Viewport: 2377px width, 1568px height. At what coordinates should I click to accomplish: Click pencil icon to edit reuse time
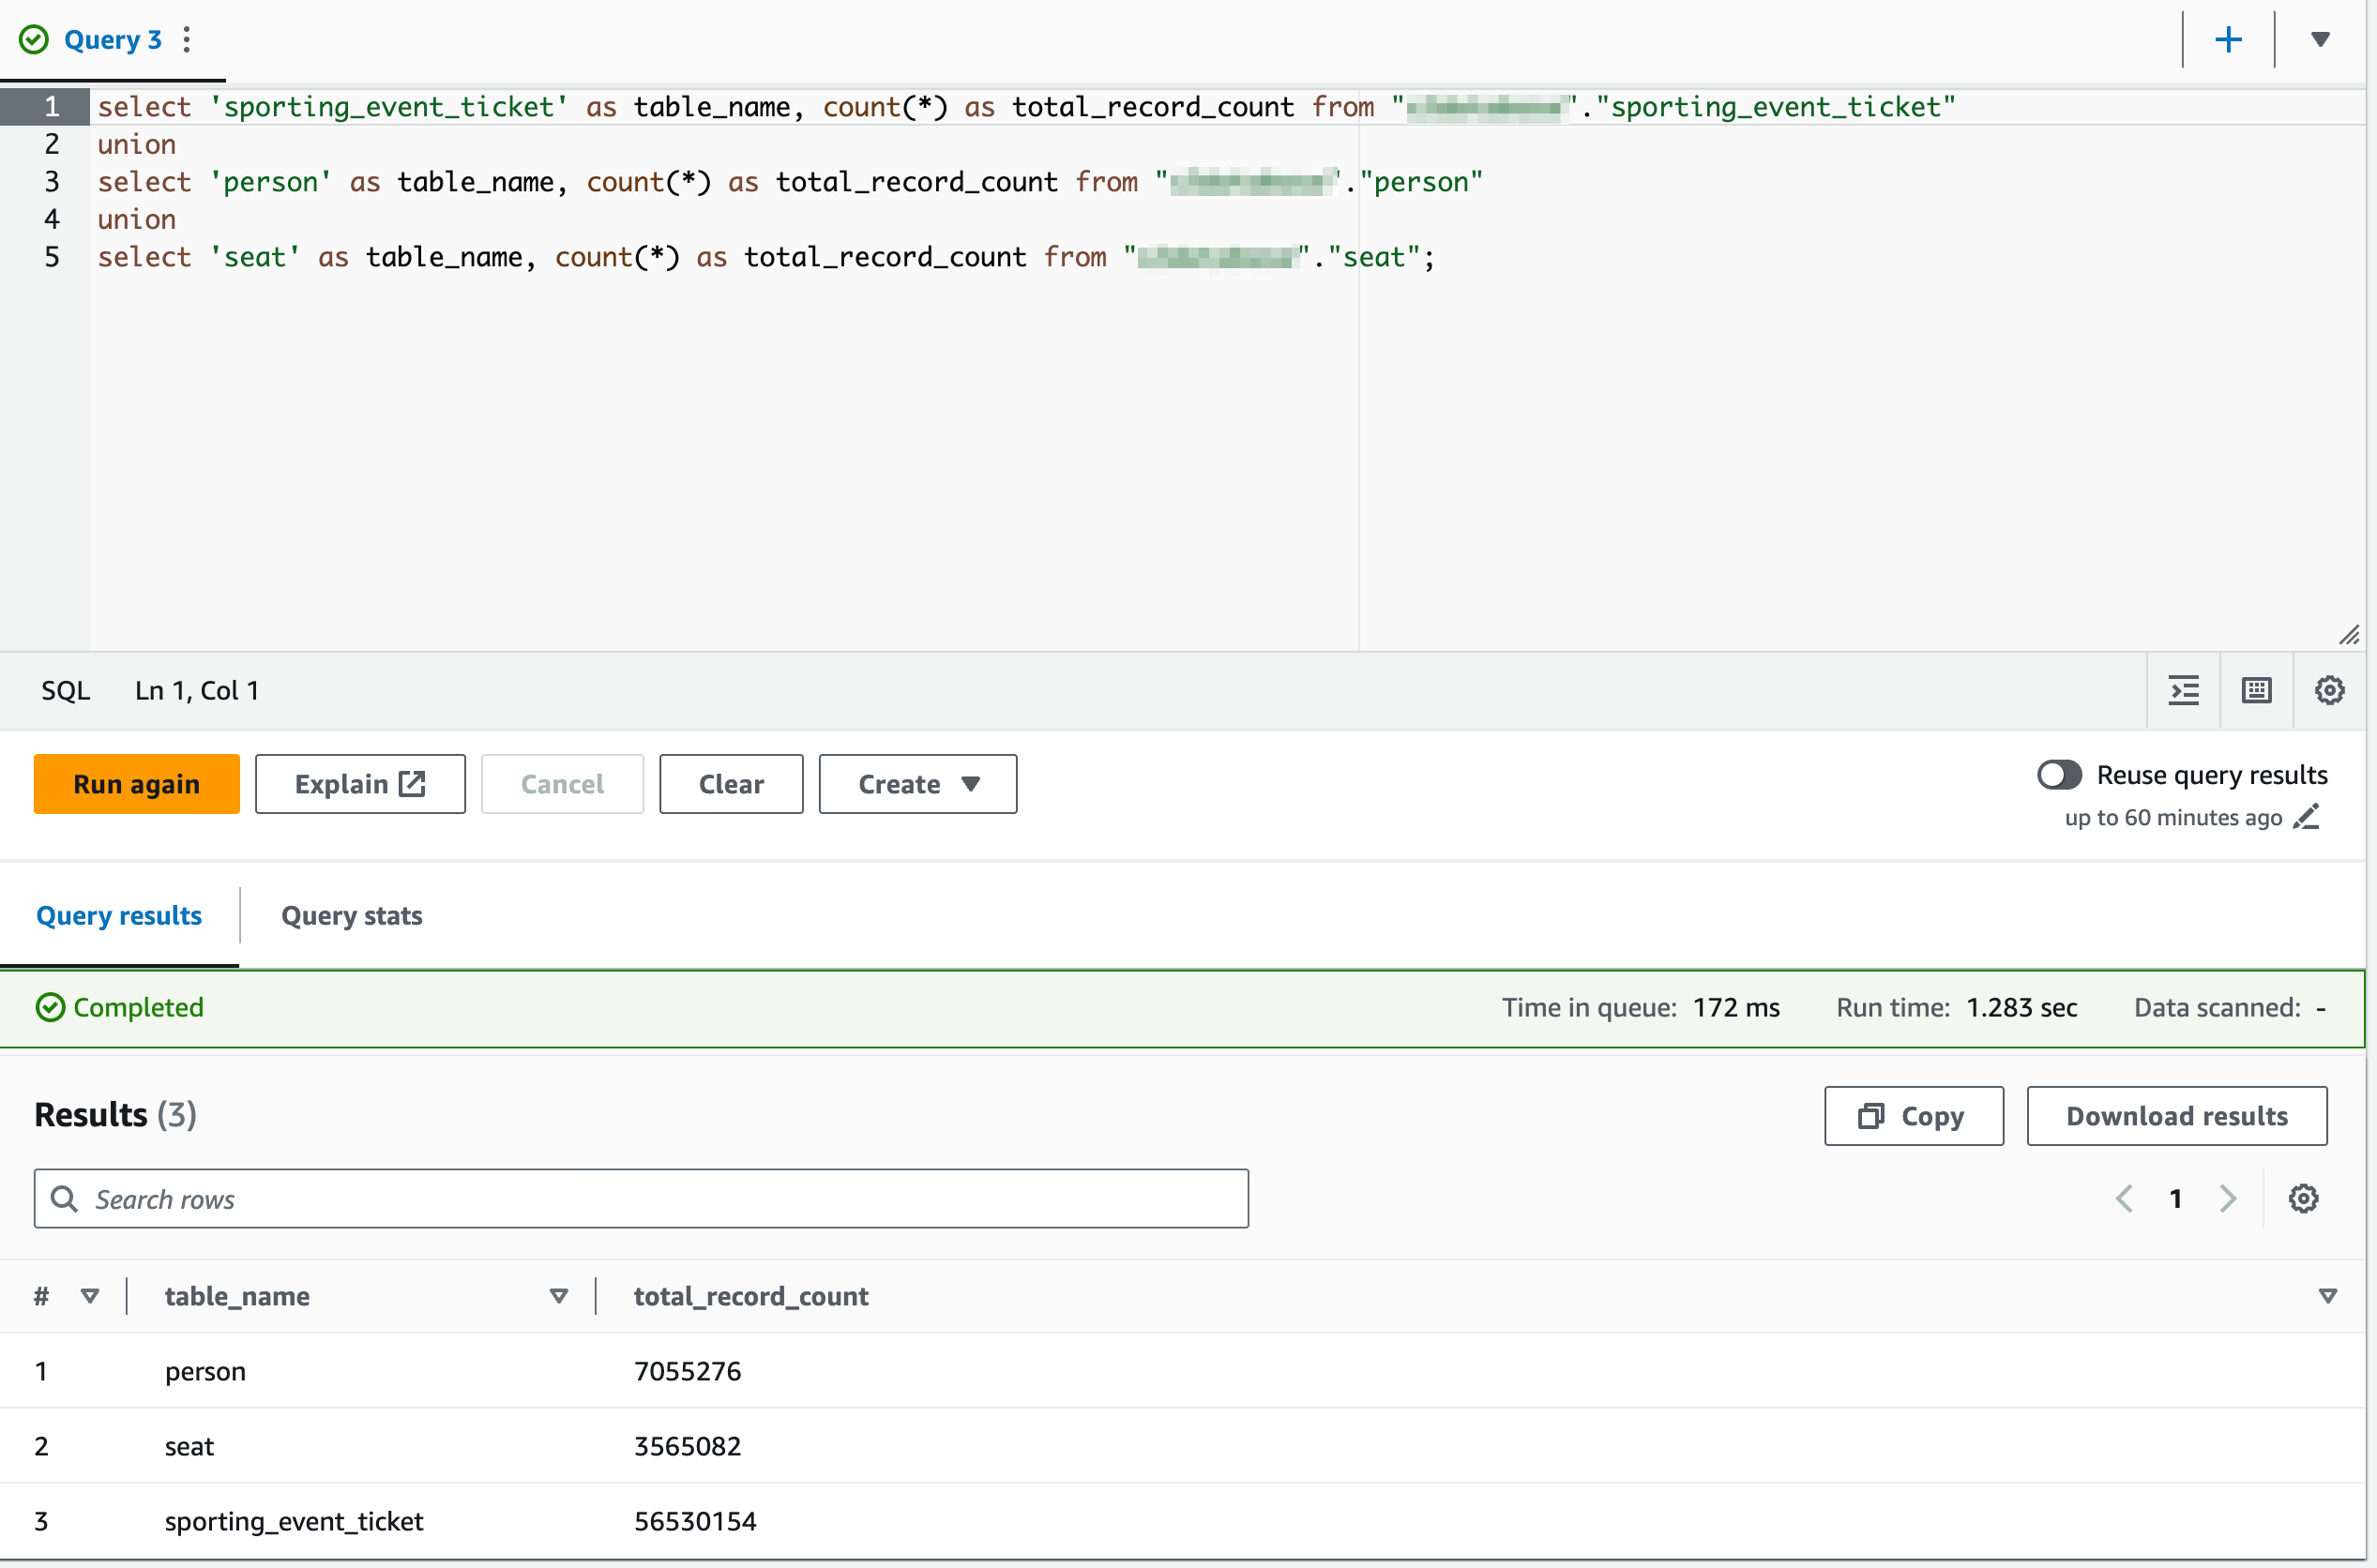click(2306, 817)
